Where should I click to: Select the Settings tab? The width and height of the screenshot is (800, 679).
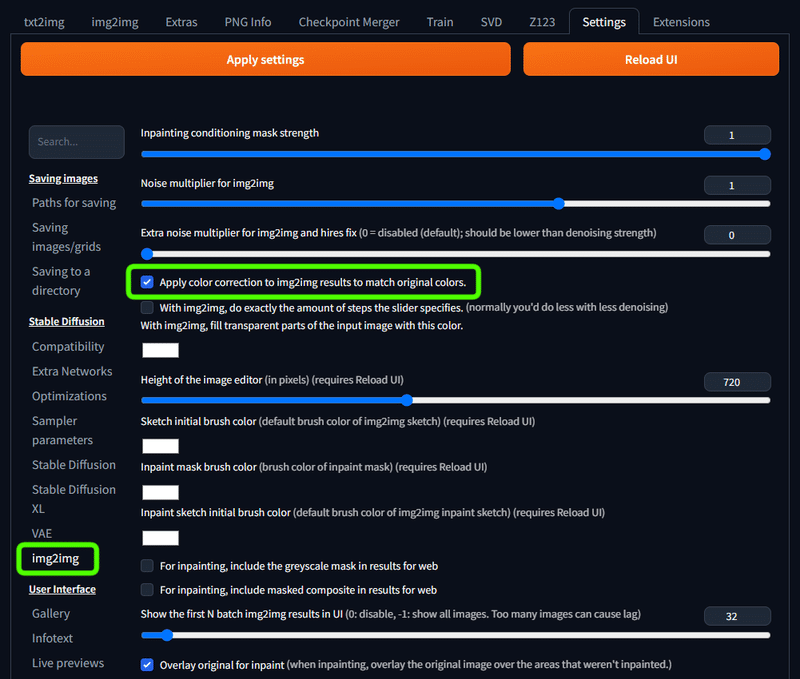click(x=604, y=22)
